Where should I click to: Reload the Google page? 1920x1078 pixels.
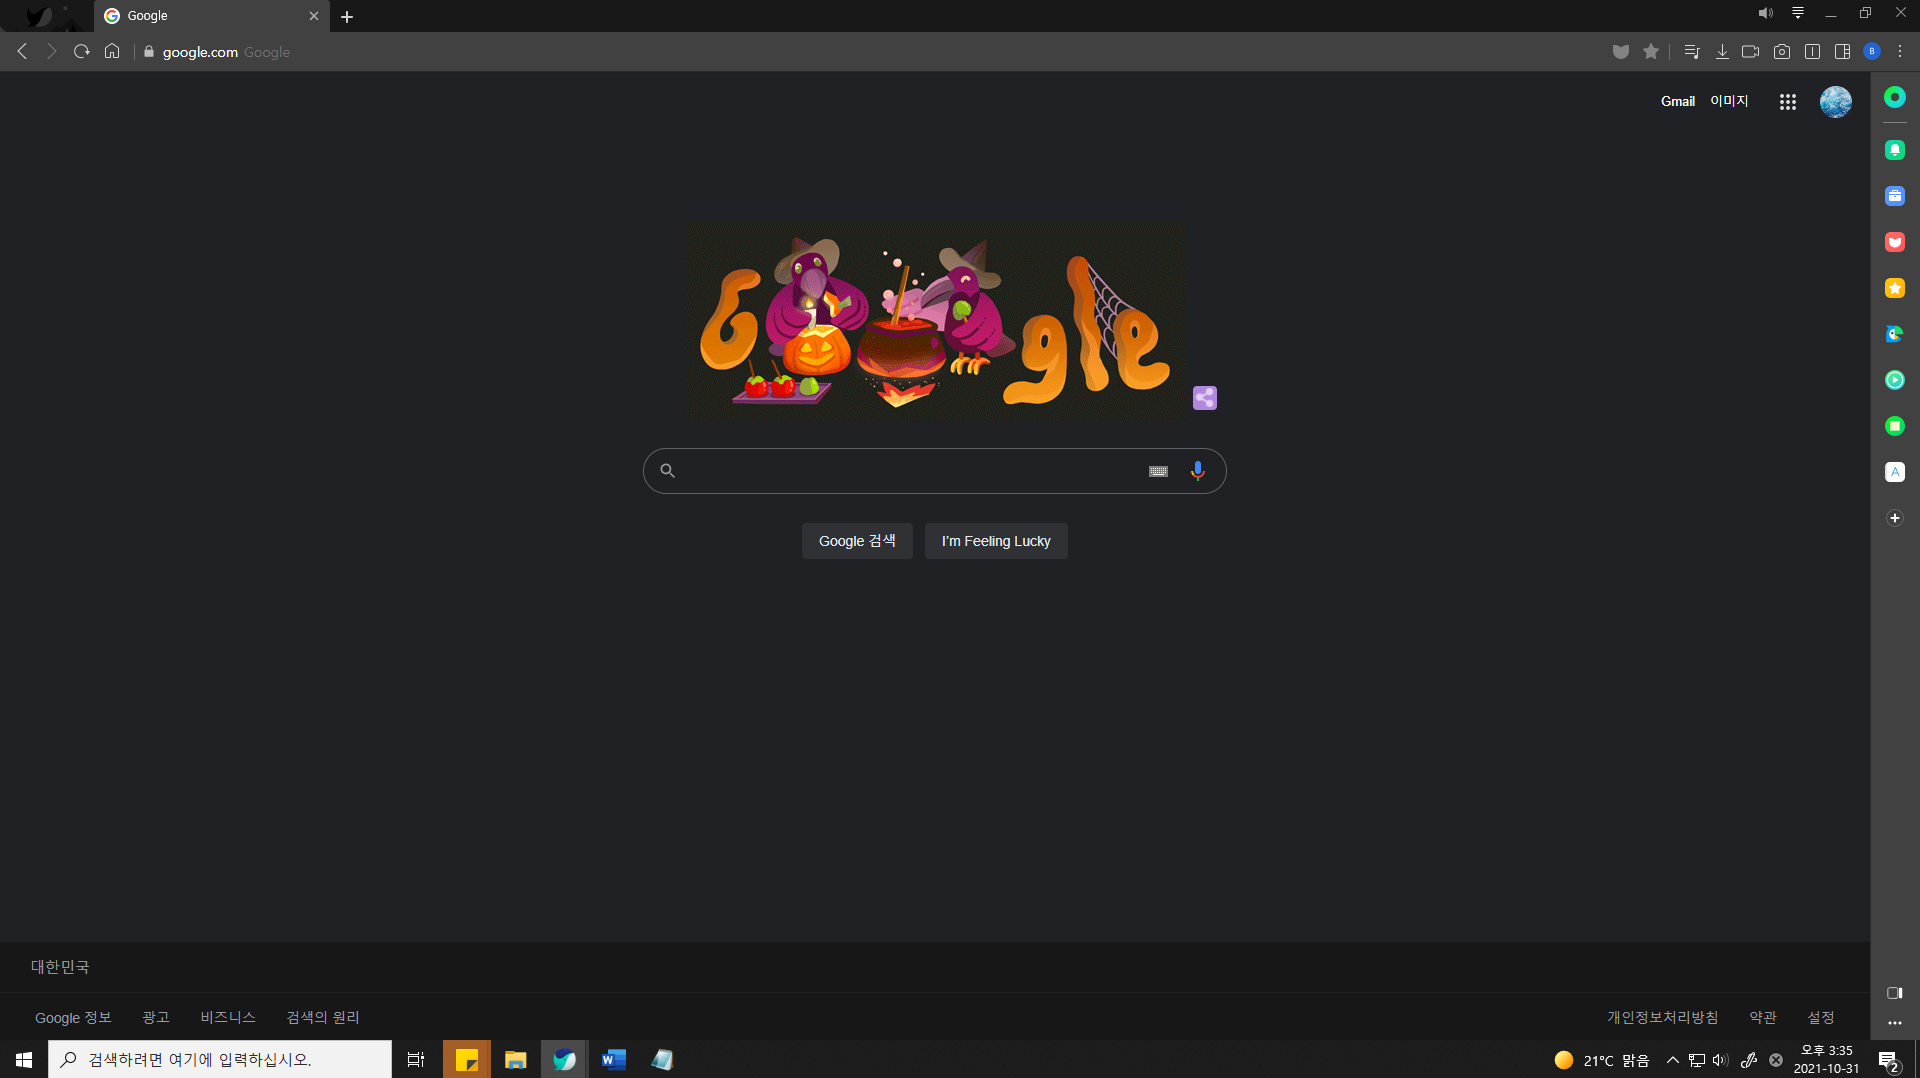(82, 51)
